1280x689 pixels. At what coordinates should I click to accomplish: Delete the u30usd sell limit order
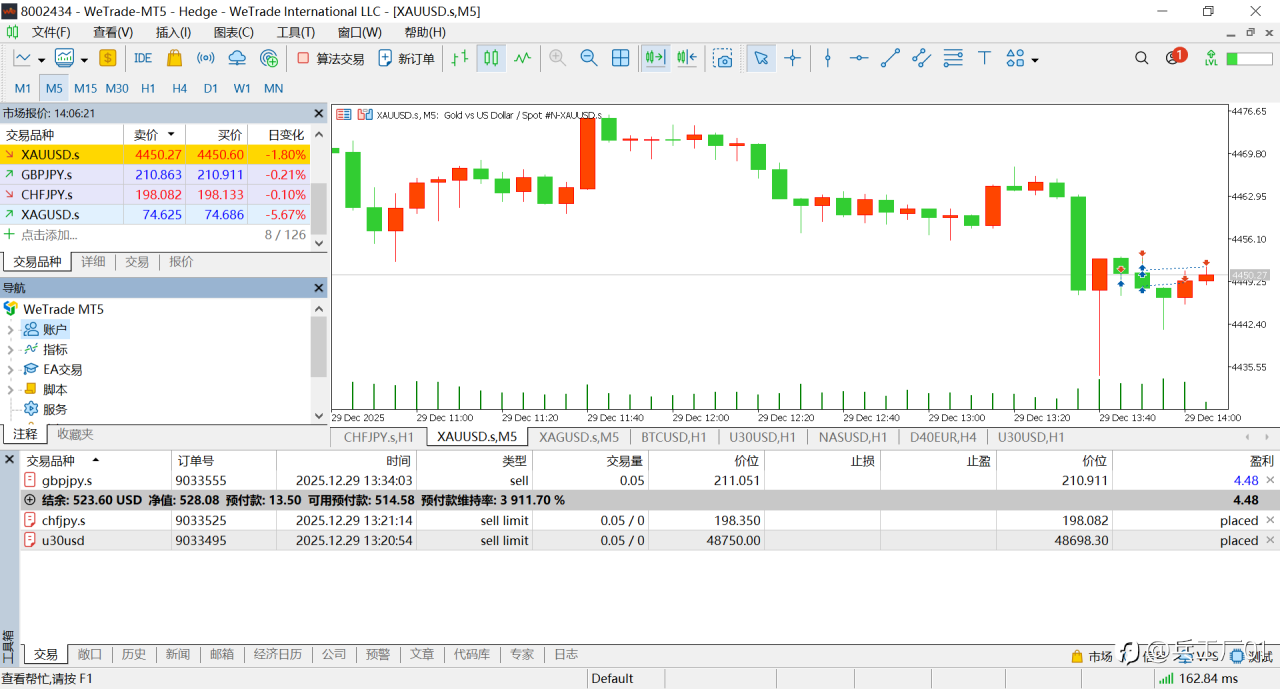1270,540
